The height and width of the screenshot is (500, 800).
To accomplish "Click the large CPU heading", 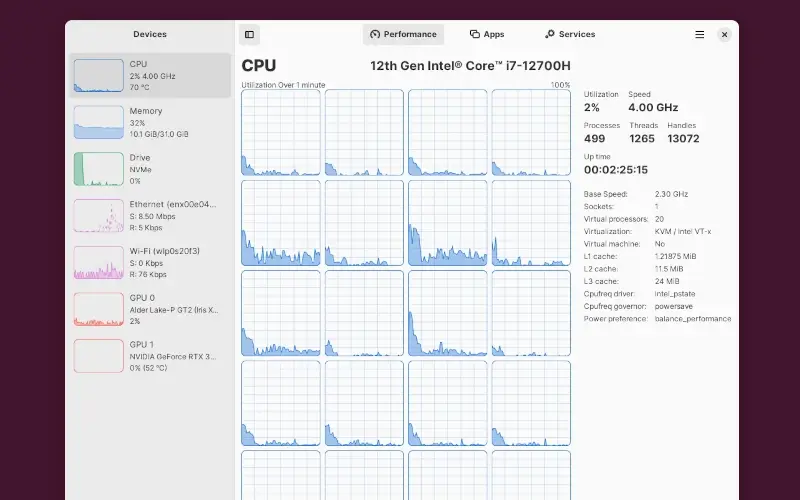I will [x=259, y=65].
